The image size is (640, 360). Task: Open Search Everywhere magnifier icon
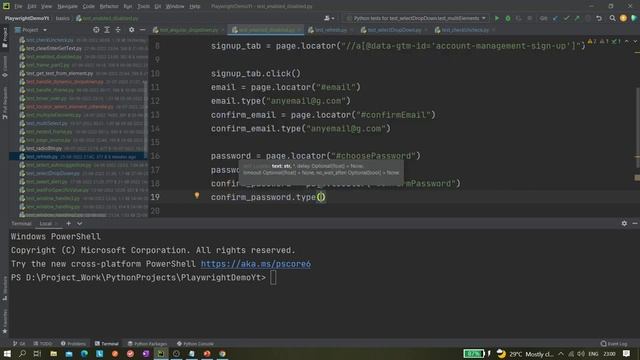pos(612,18)
